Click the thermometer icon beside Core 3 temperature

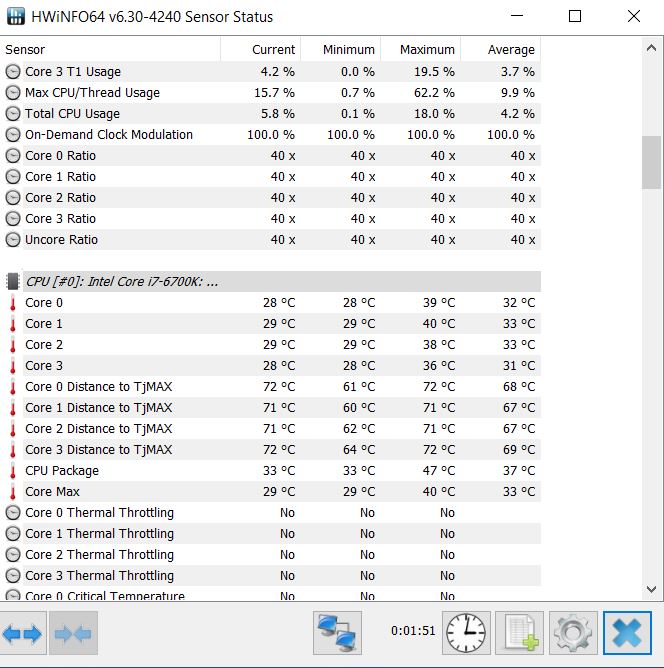[x=13, y=366]
